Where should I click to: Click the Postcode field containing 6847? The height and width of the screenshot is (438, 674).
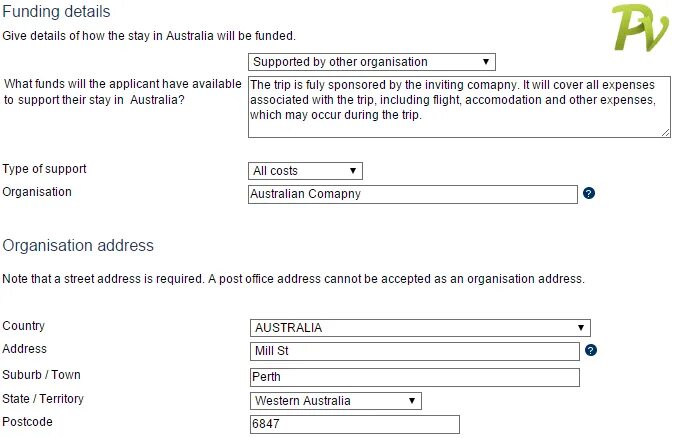[x=355, y=424]
